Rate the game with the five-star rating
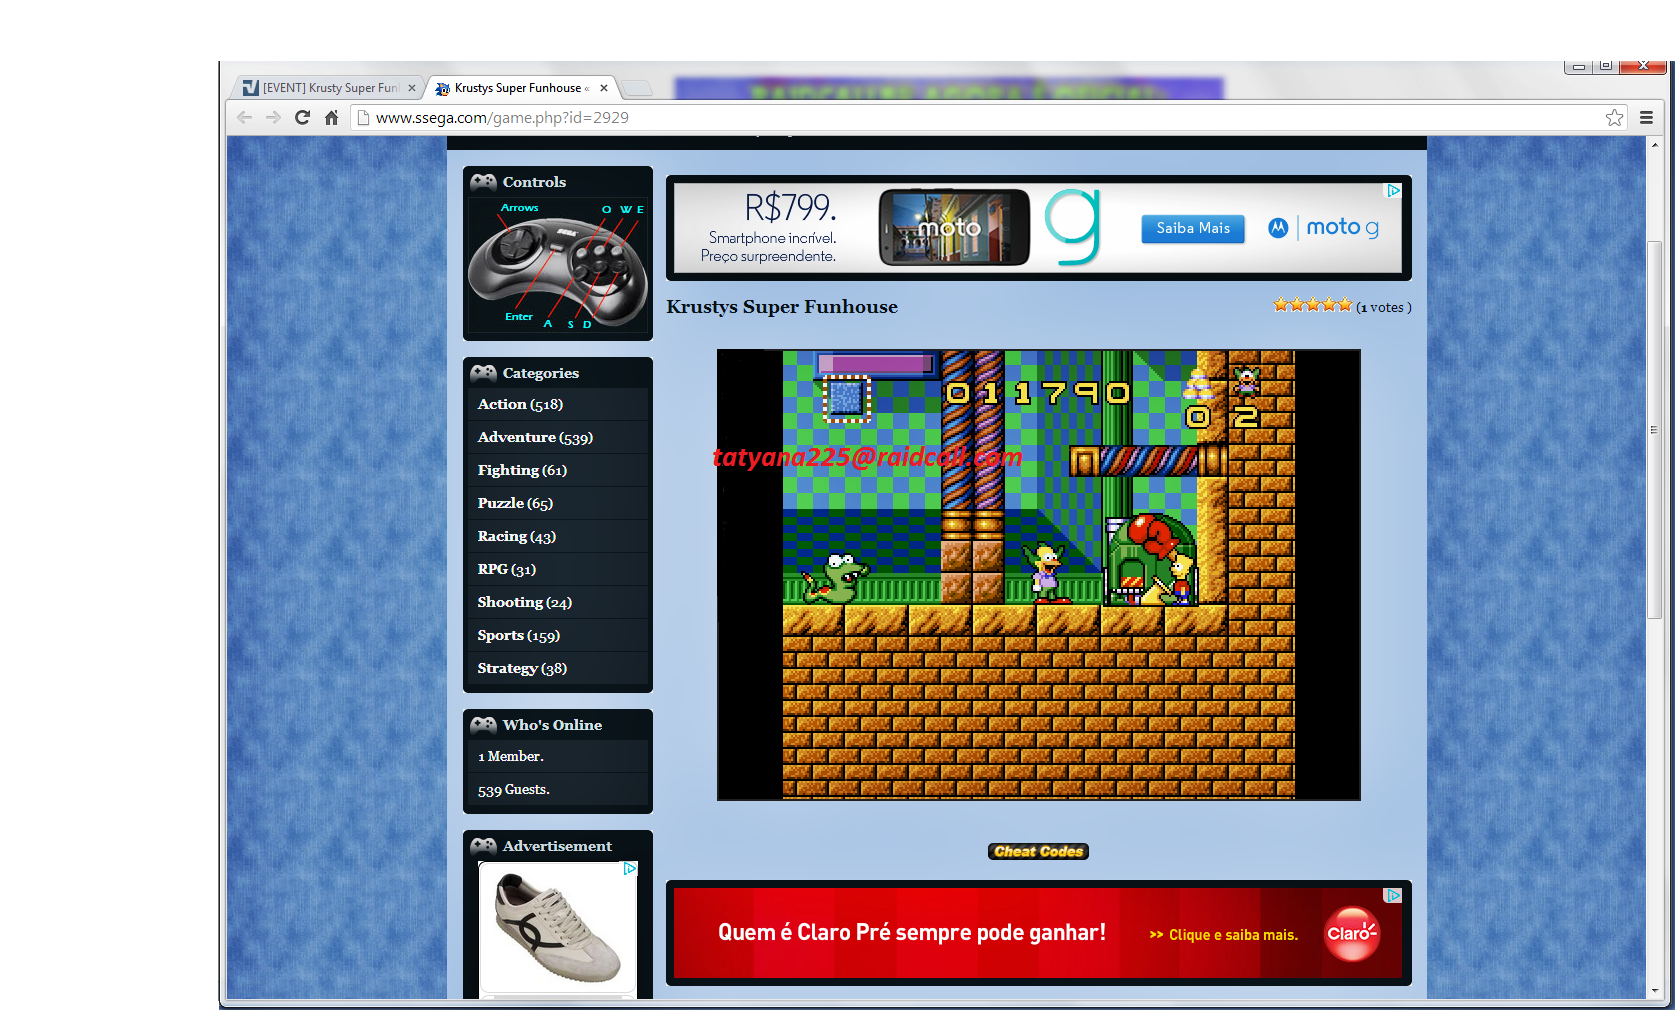The width and height of the screenshot is (1675, 1010). [1312, 305]
